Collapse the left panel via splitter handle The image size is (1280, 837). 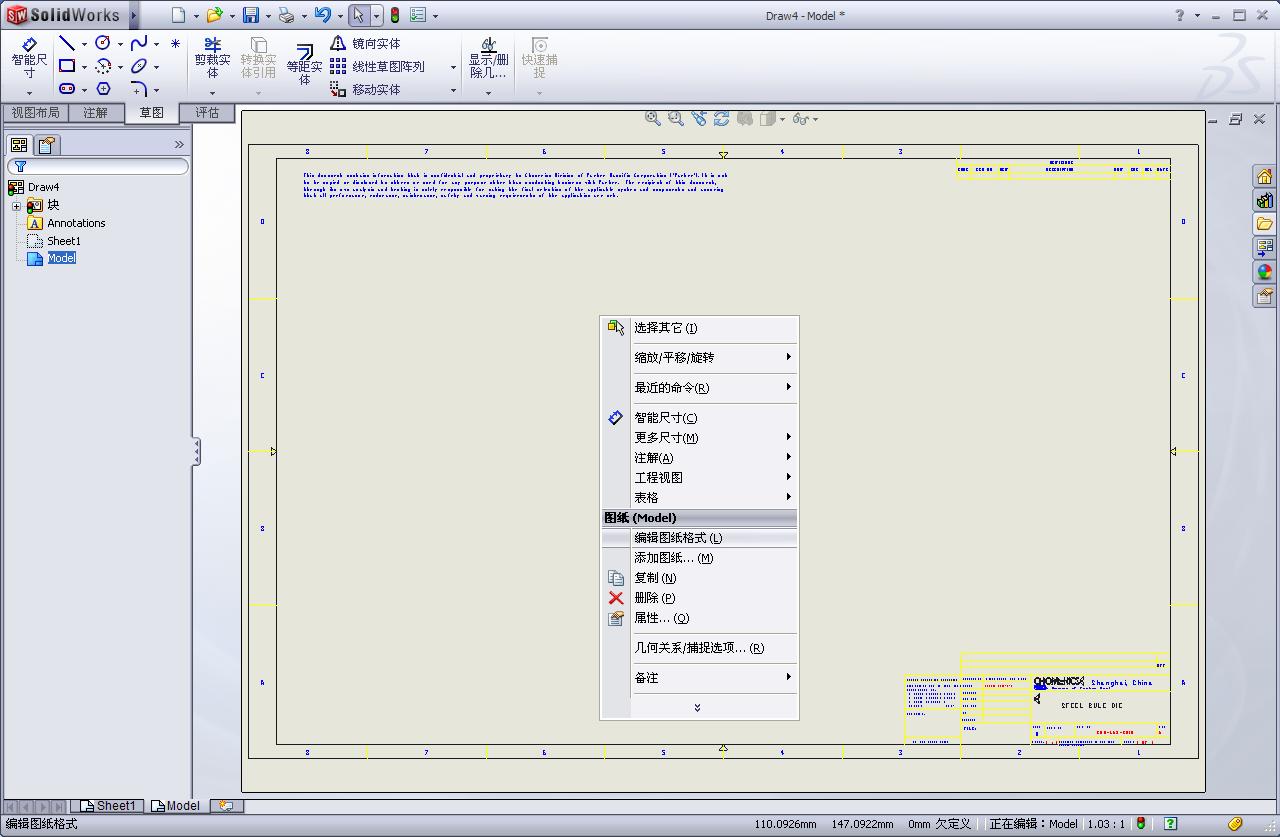click(x=196, y=451)
